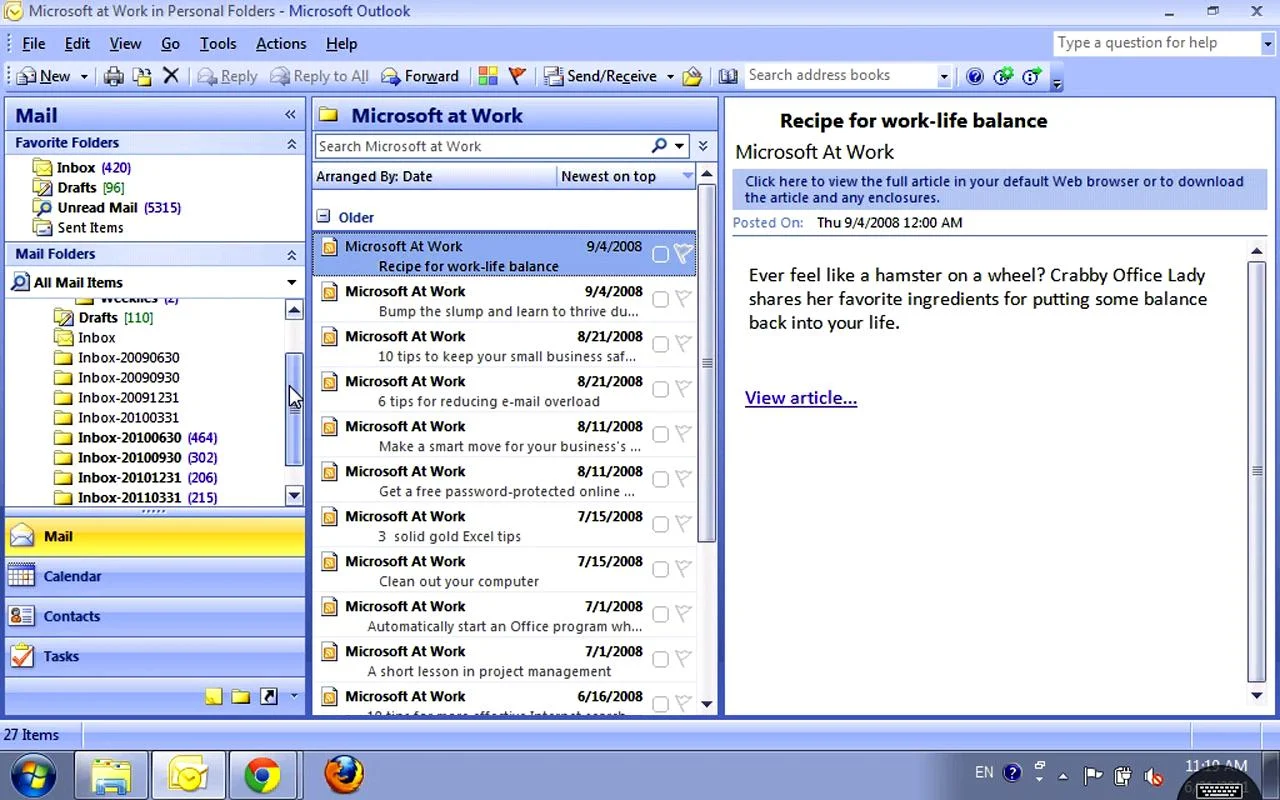This screenshot has height=800, width=1280.
Task: Click flag icon for Clean out your computer
Action: [683, 569]
